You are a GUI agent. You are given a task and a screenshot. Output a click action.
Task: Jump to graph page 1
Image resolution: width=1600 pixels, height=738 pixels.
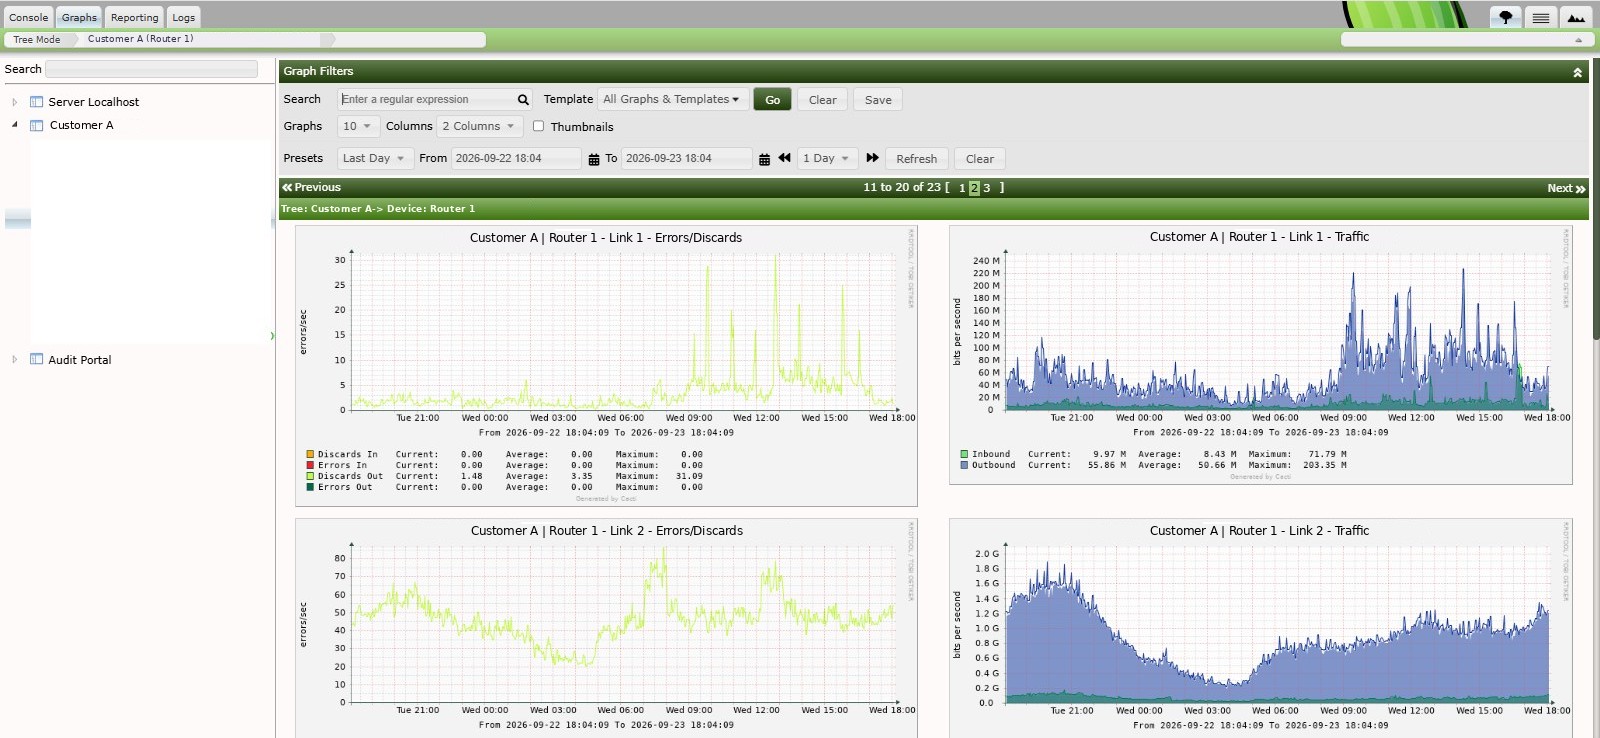(x=962, y=188)
